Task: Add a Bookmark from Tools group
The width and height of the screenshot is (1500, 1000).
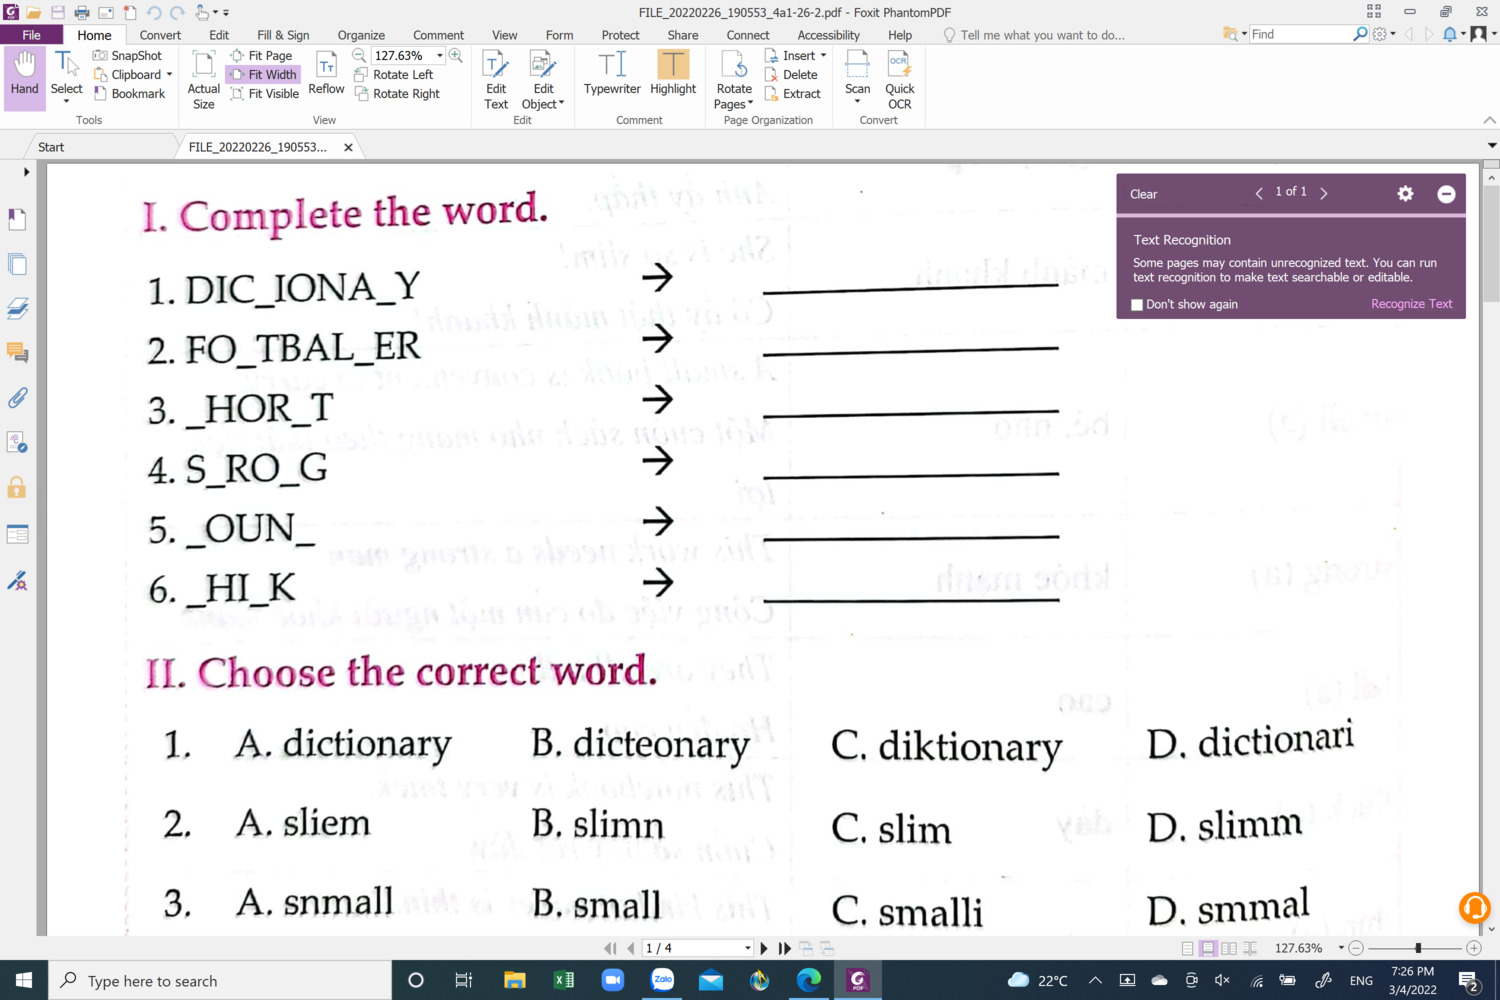Action: point(129,94)
